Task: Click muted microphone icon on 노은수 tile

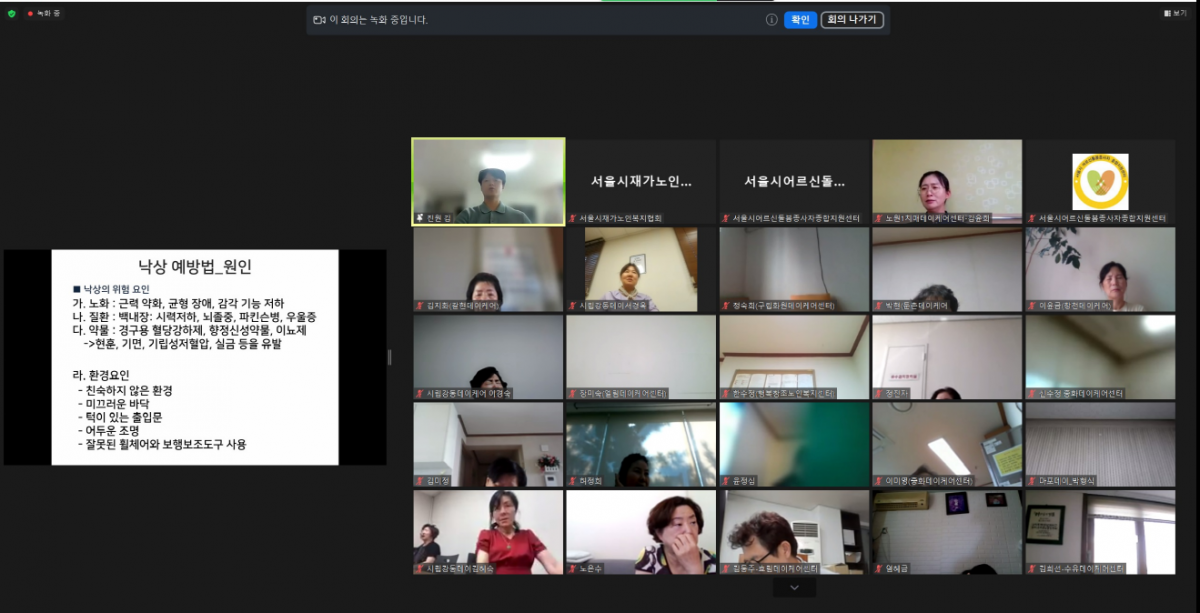Action: point(573,568)
